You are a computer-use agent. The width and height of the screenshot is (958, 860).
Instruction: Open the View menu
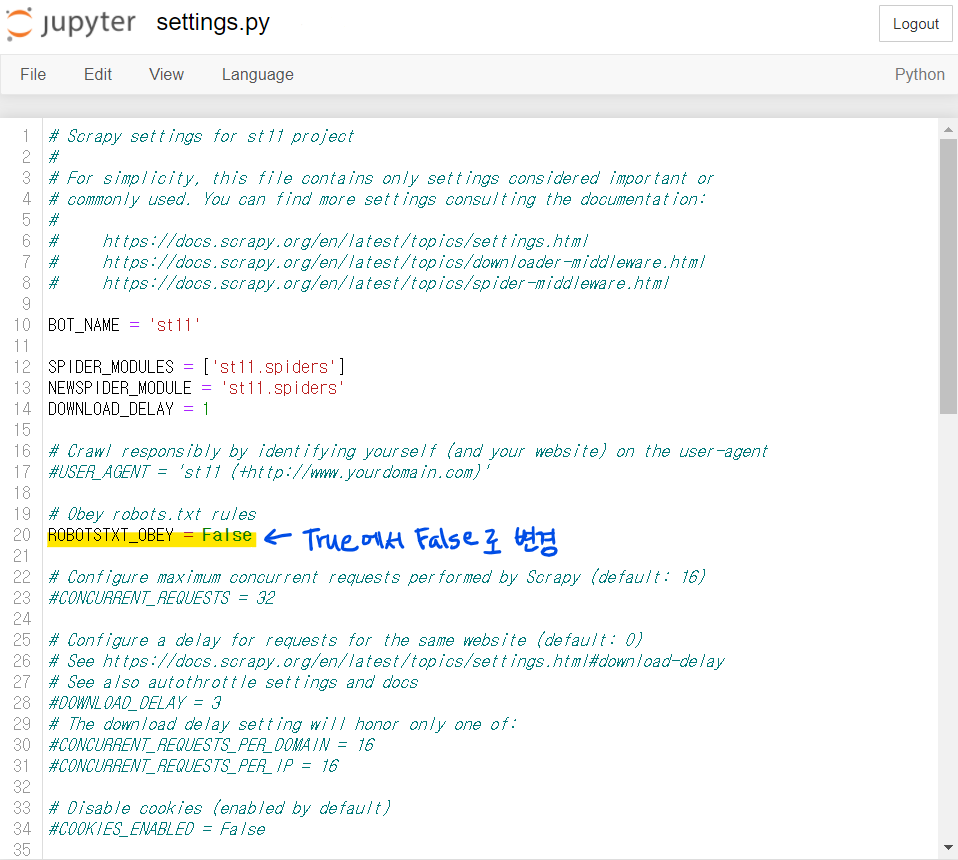(x=166, y=74)
